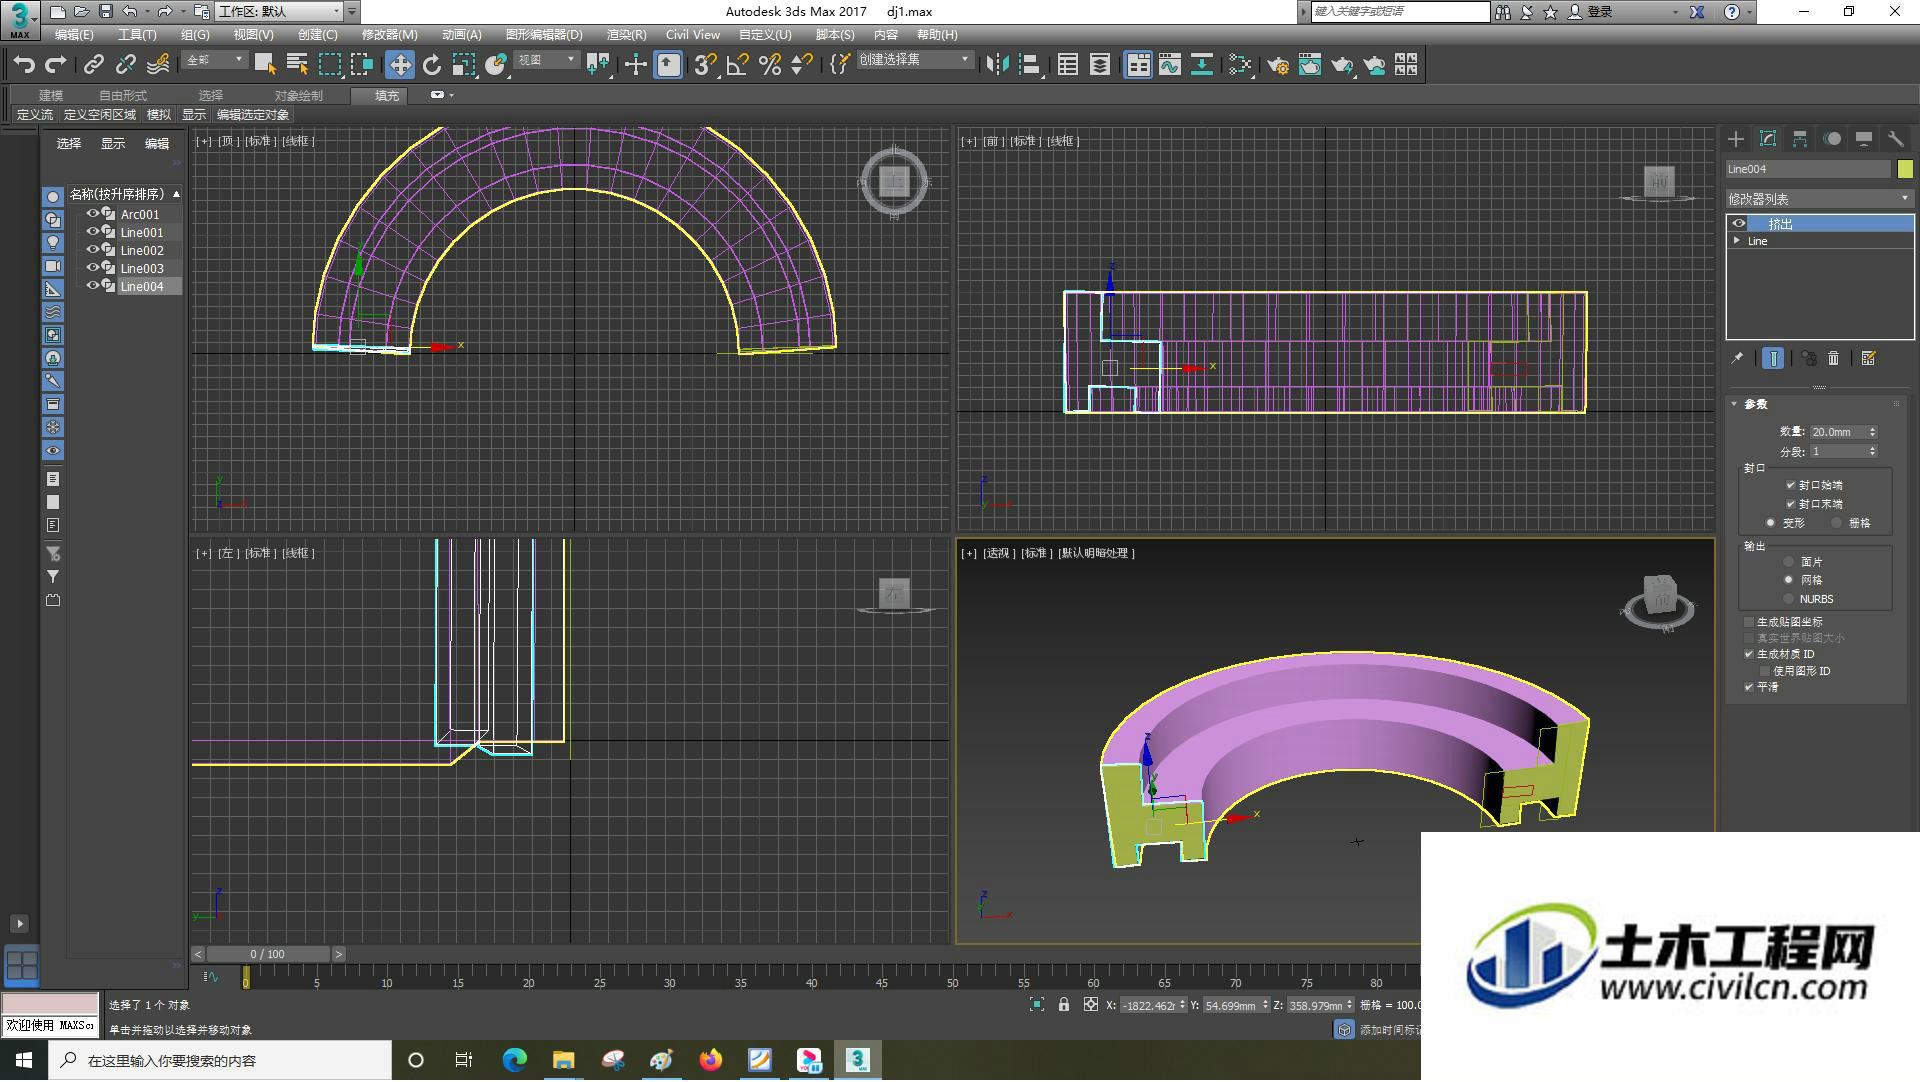Activate the Select and Rotate tool

431,65
